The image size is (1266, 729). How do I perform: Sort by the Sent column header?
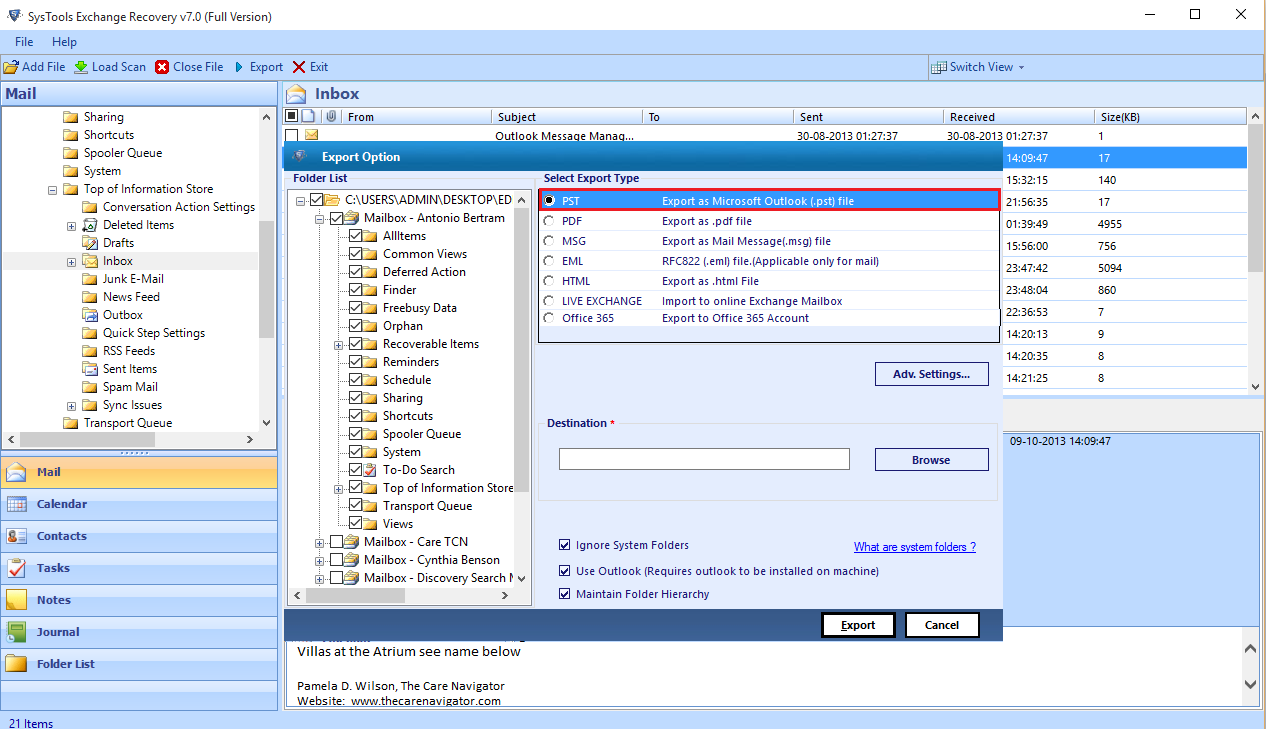click(x=869, y=117)
